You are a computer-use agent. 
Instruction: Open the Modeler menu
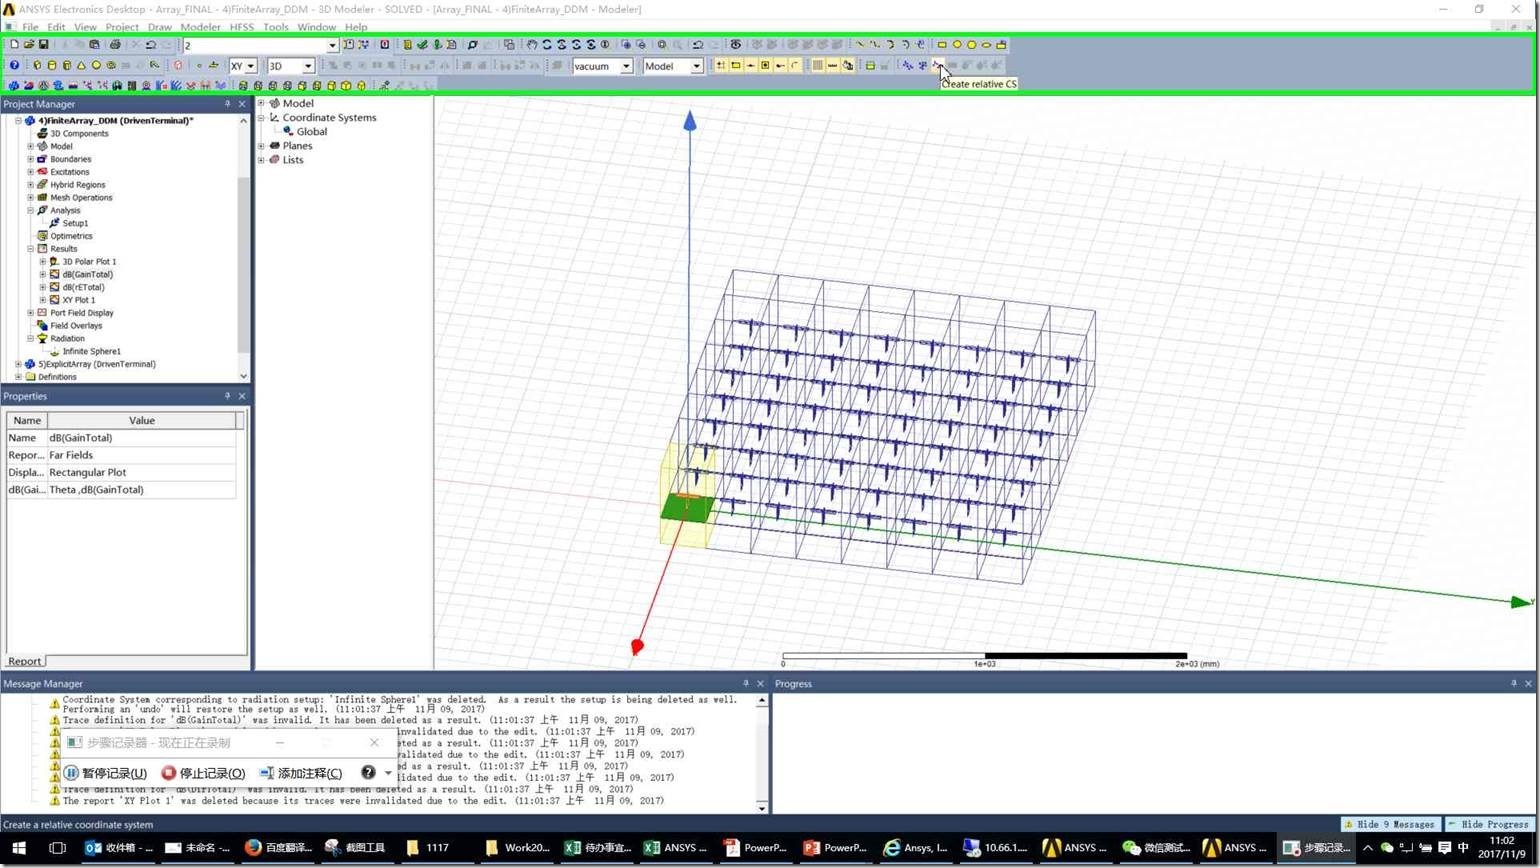point(200,27)
